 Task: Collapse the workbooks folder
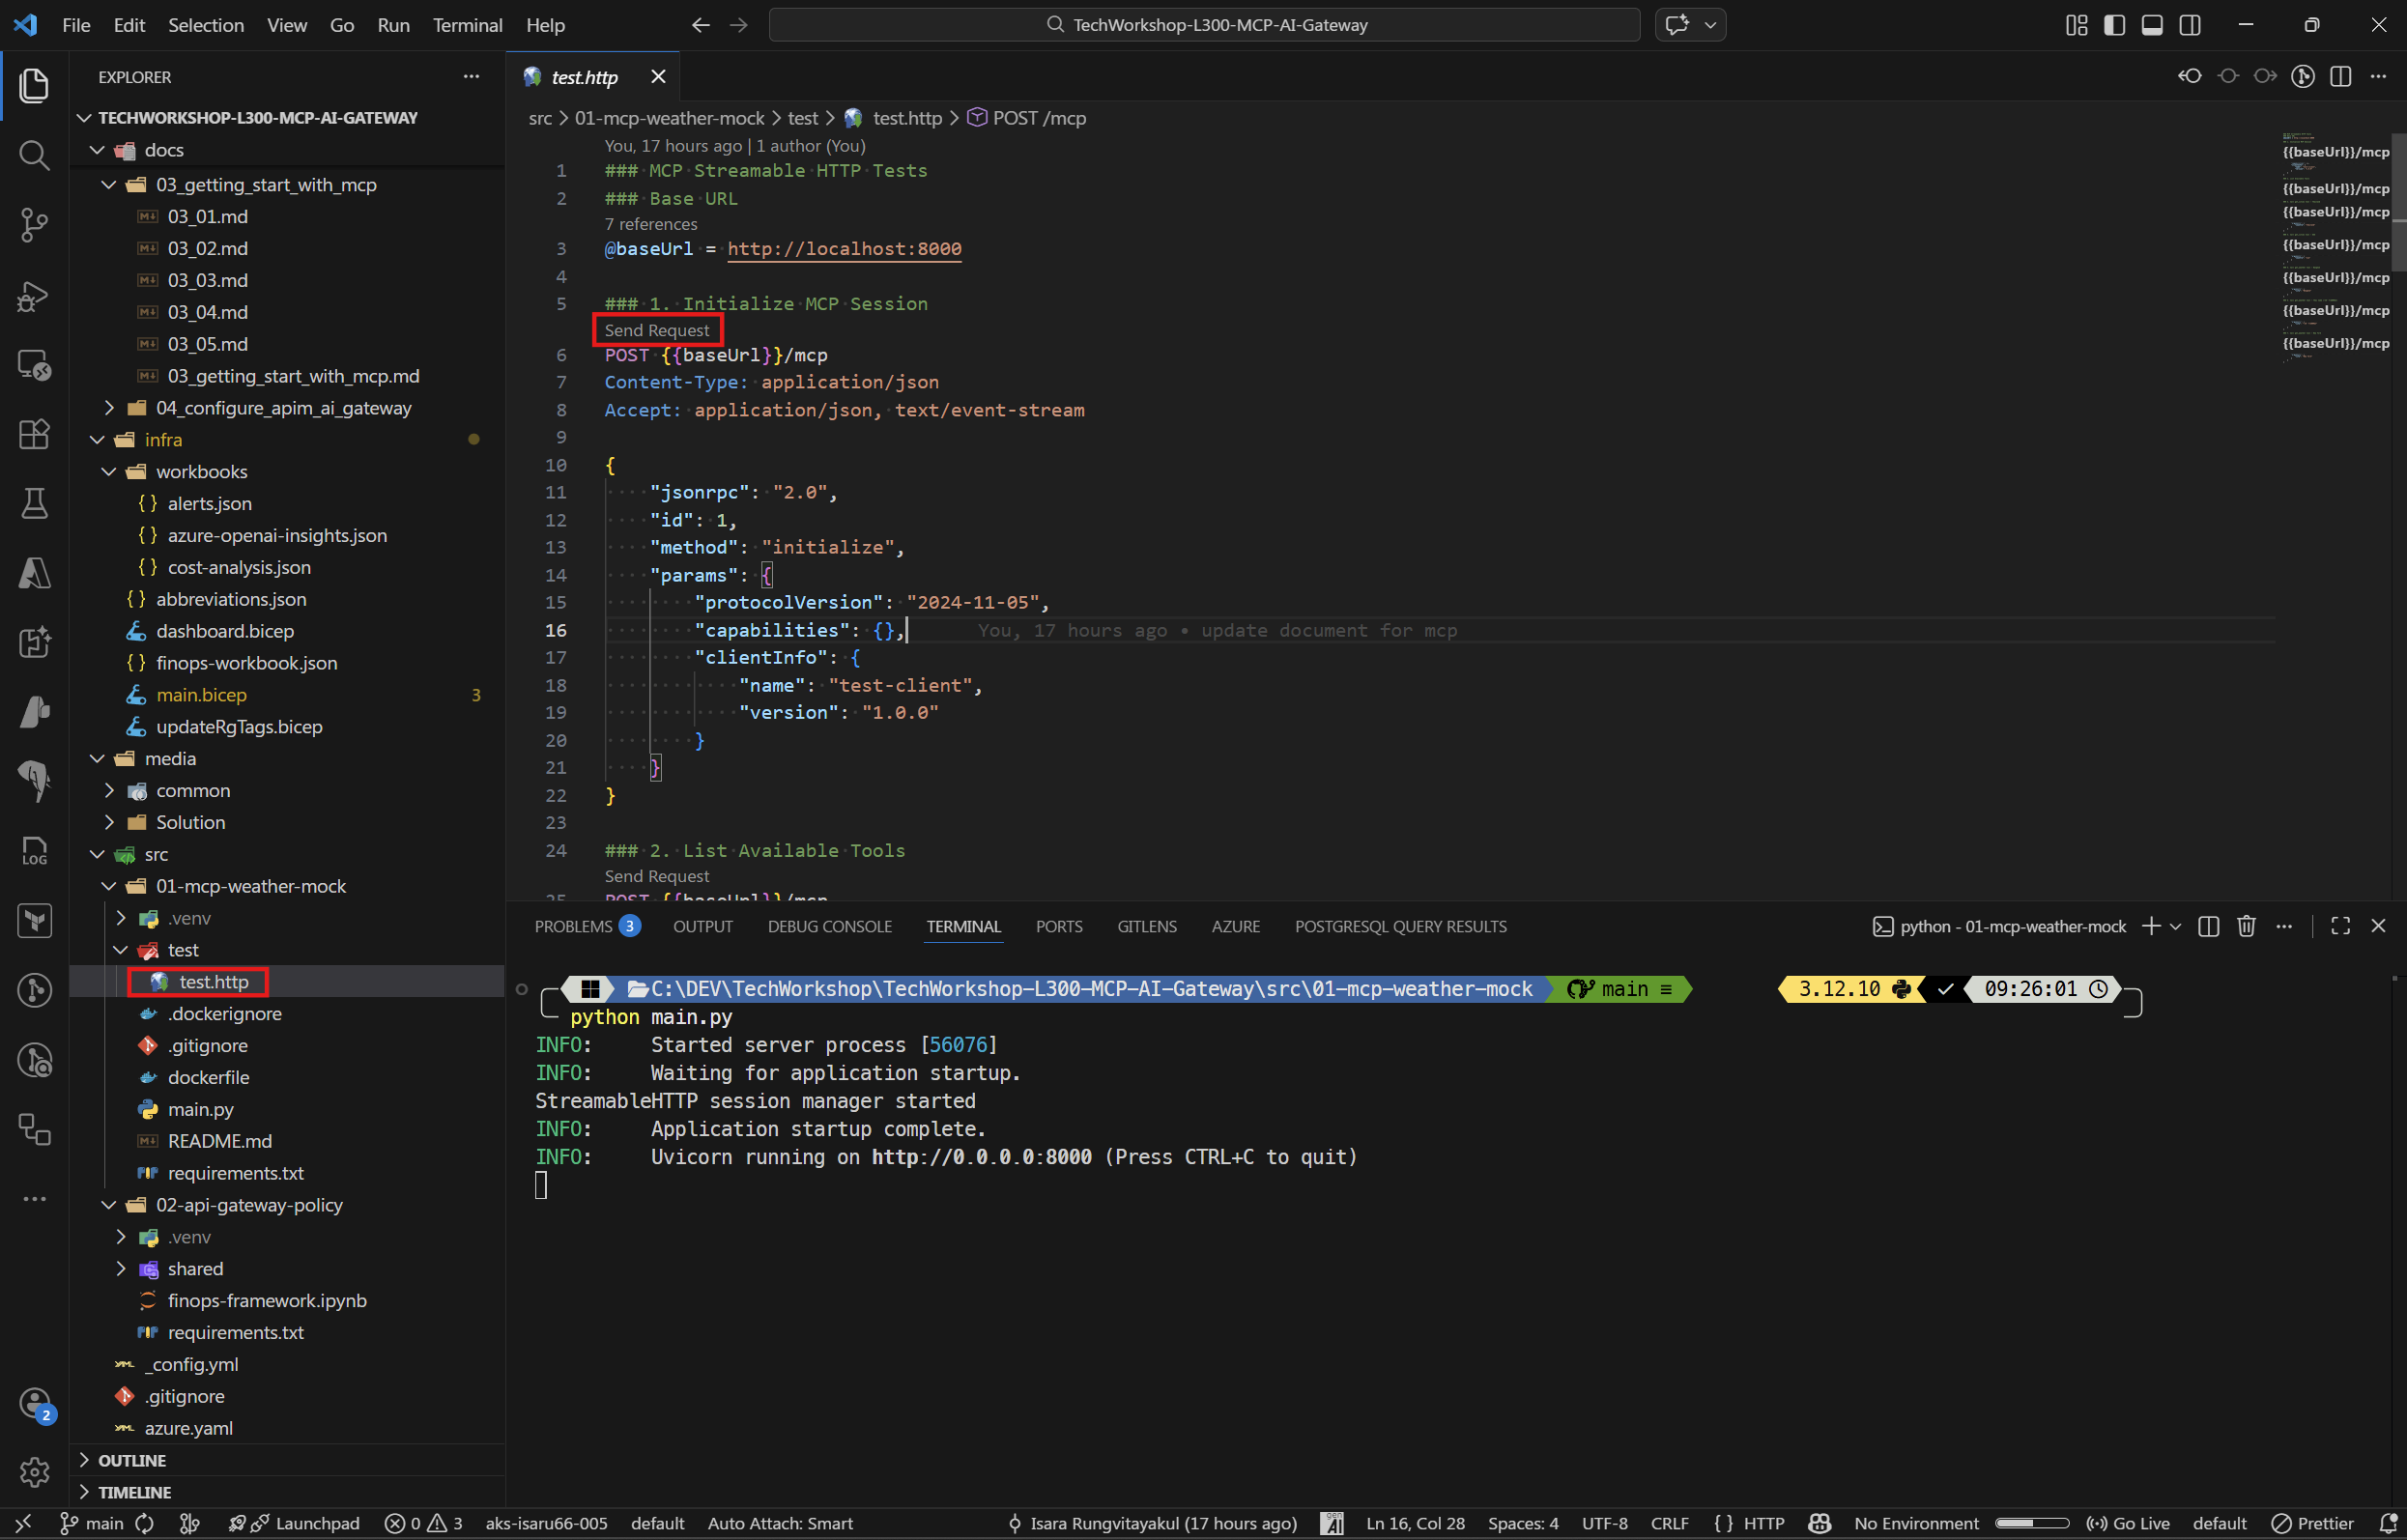(109, 472)
